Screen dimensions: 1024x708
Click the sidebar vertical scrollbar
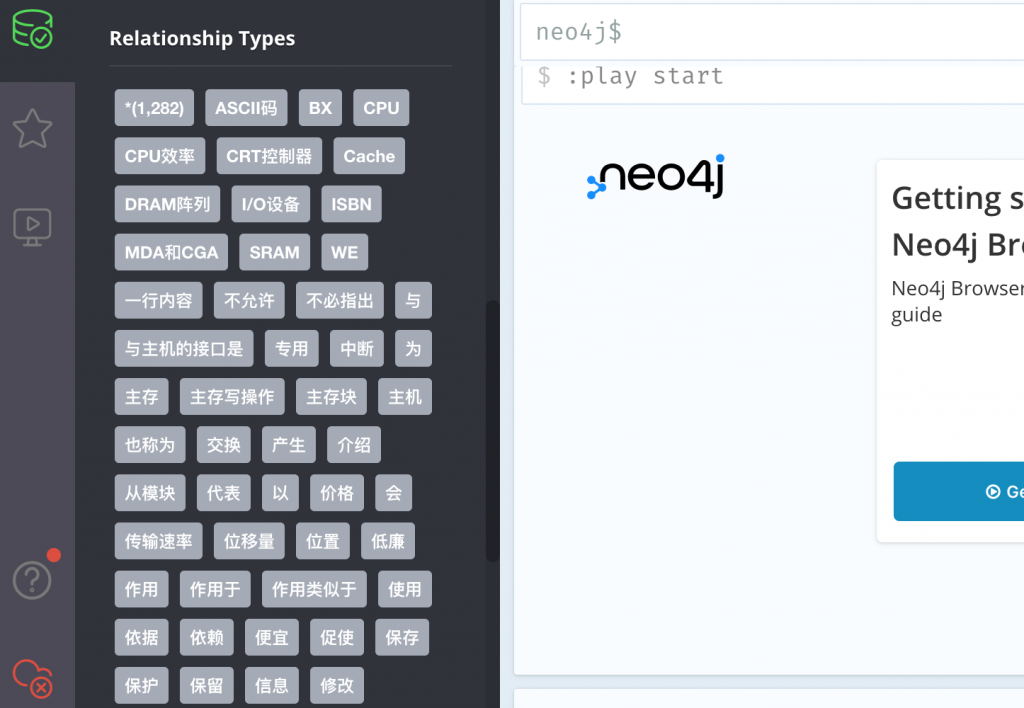click(x=492, y=431)
